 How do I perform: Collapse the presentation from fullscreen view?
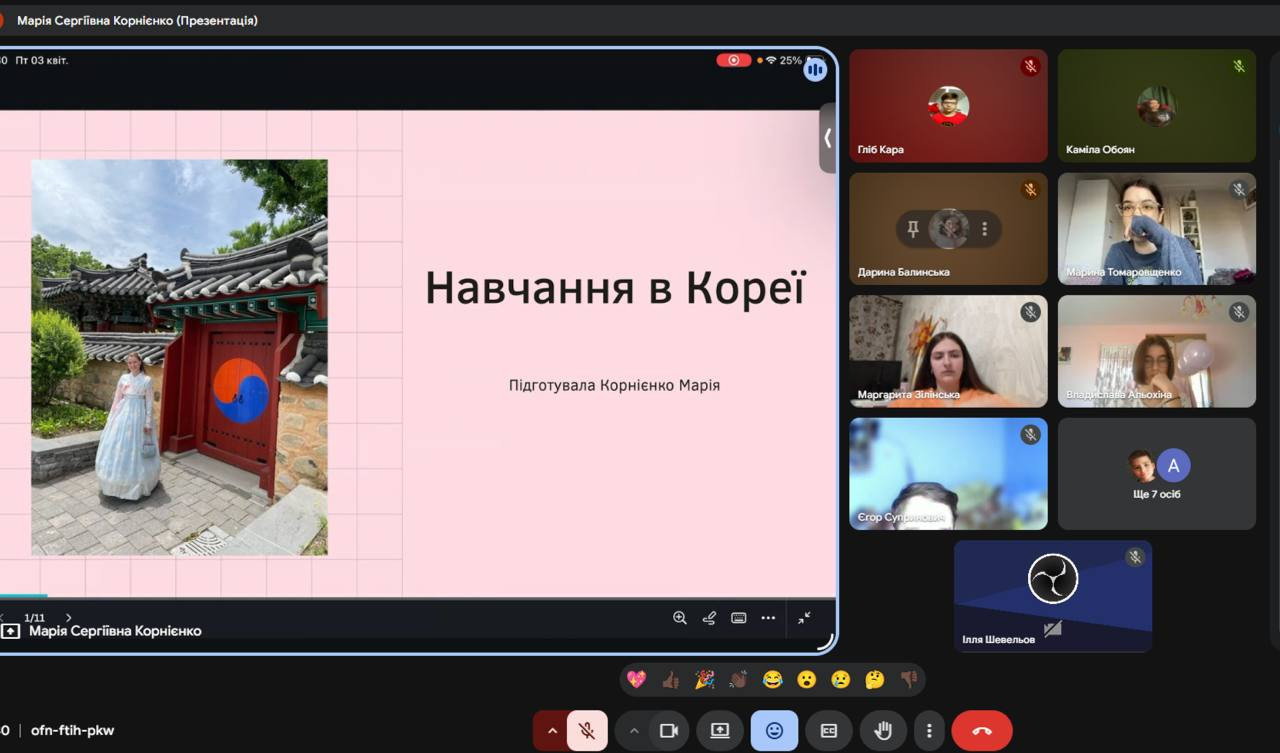pos(804,618)
